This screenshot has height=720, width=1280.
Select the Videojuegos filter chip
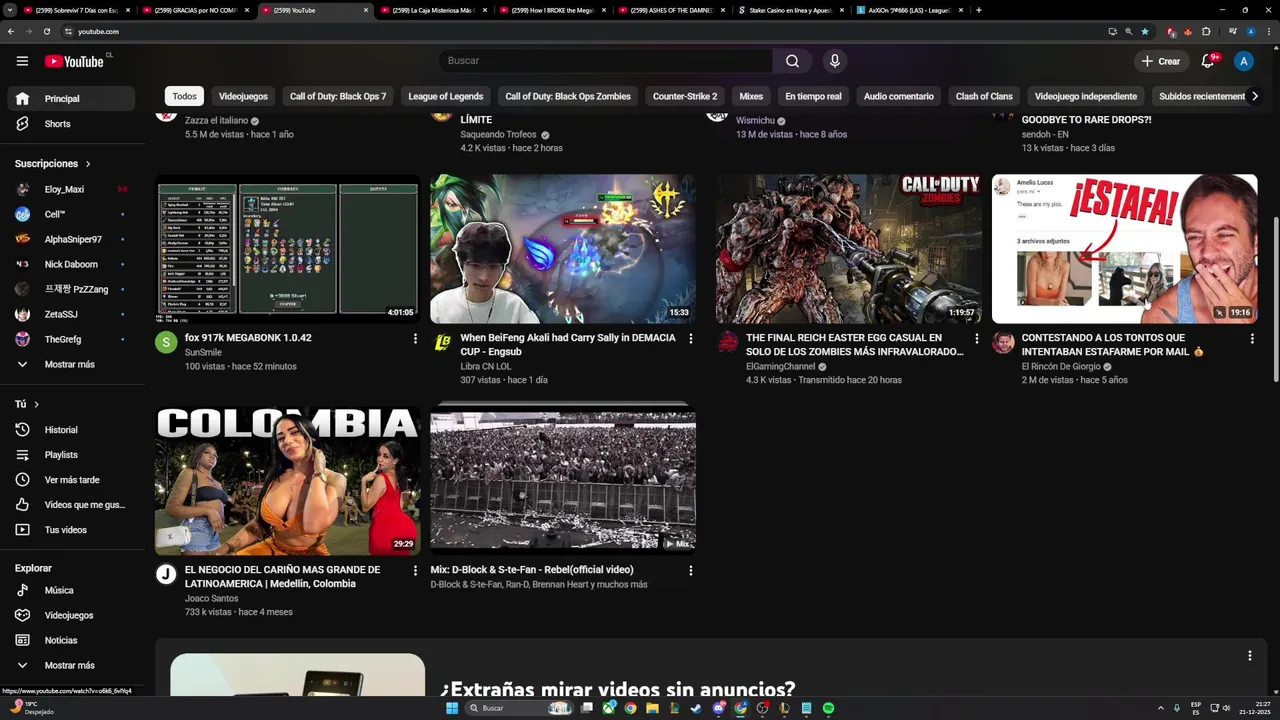[x=243, y=96]
